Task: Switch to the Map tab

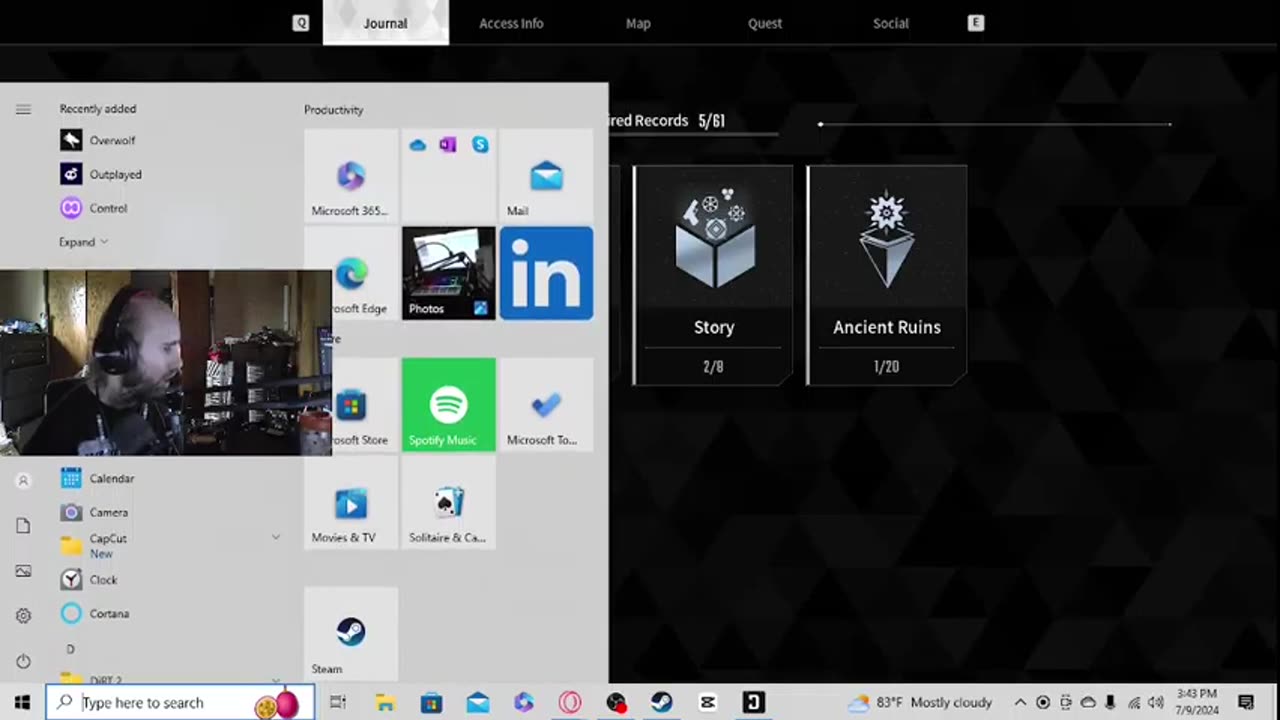Action: click(638, 23)
